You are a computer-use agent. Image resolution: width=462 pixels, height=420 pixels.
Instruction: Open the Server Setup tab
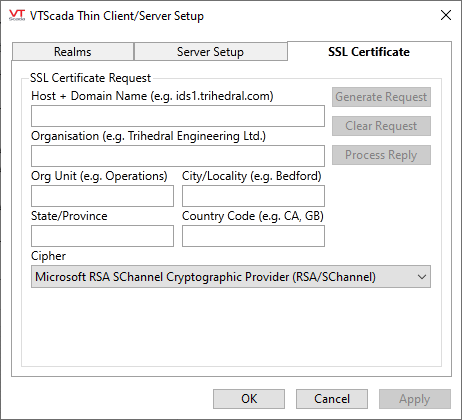point(210,52)
